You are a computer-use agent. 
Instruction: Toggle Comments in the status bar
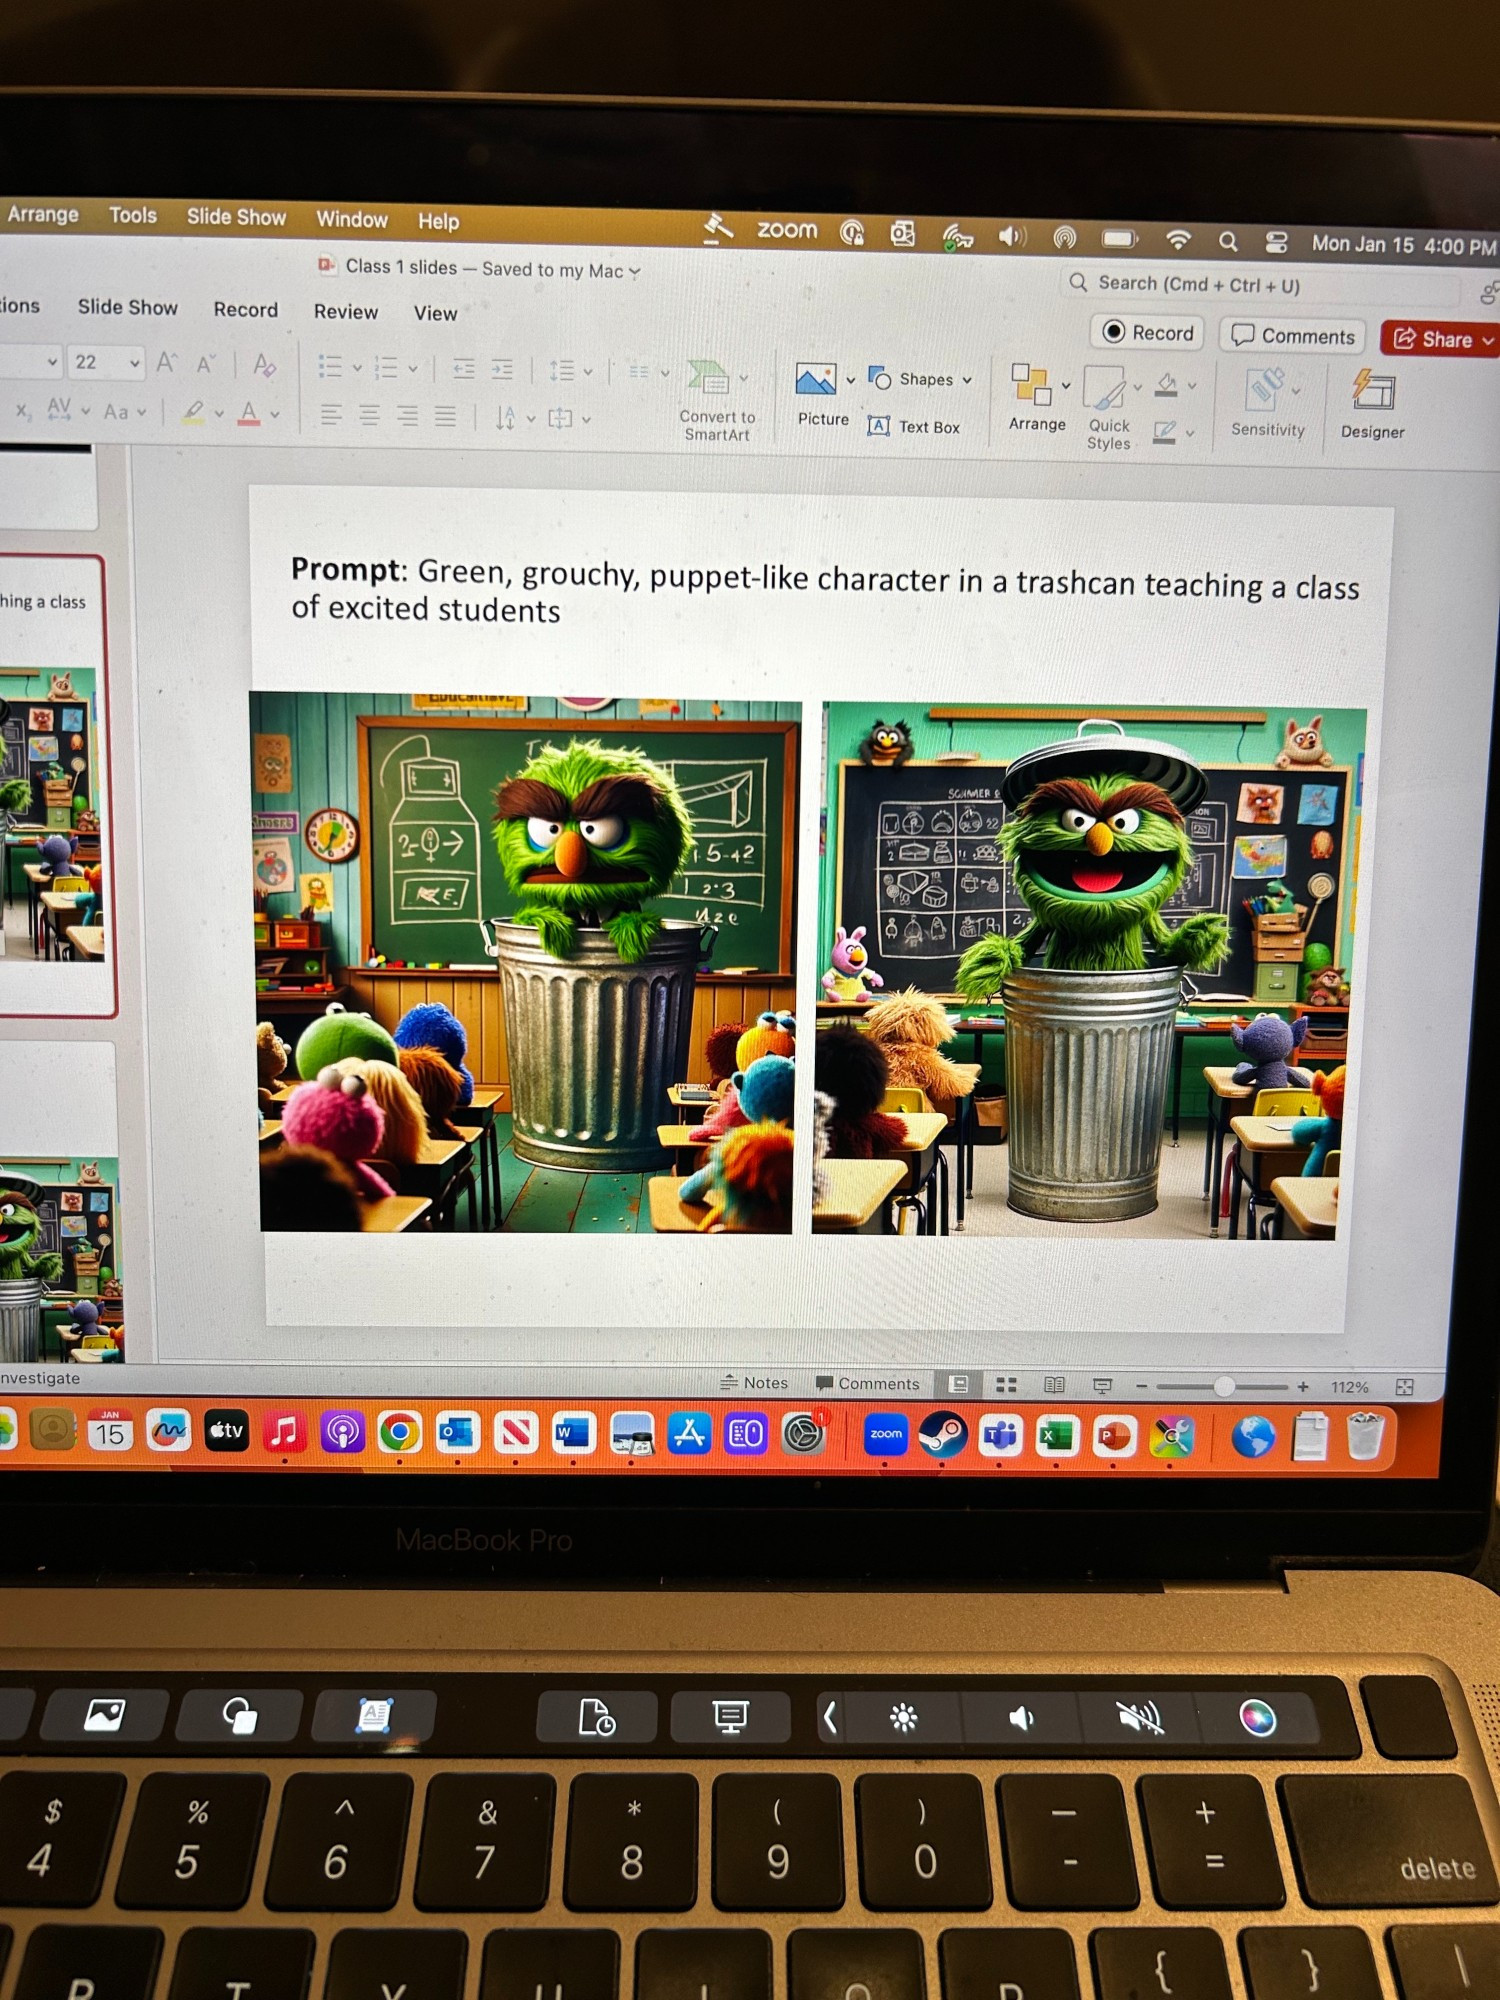(867, 1383)
